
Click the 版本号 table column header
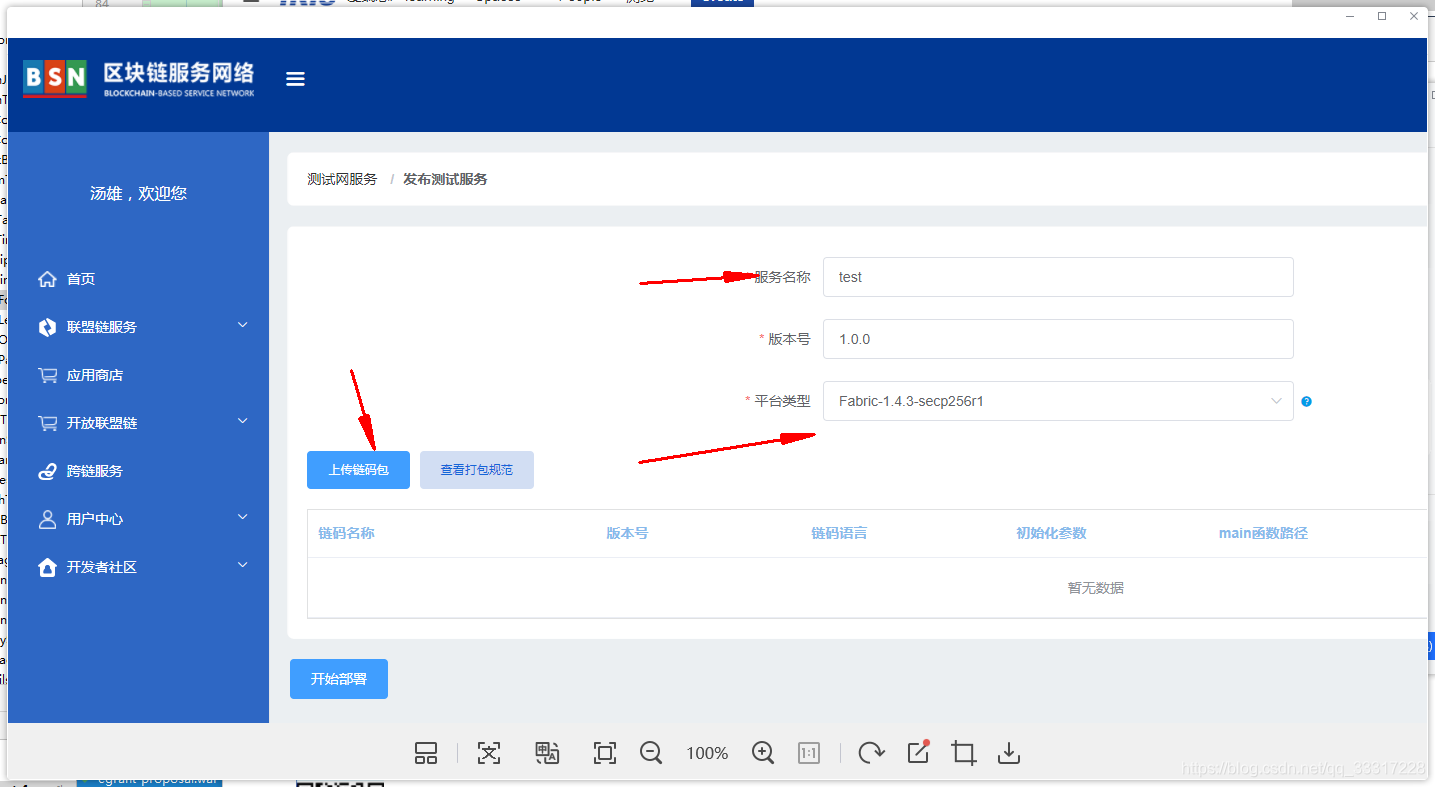tap(627, 533)
